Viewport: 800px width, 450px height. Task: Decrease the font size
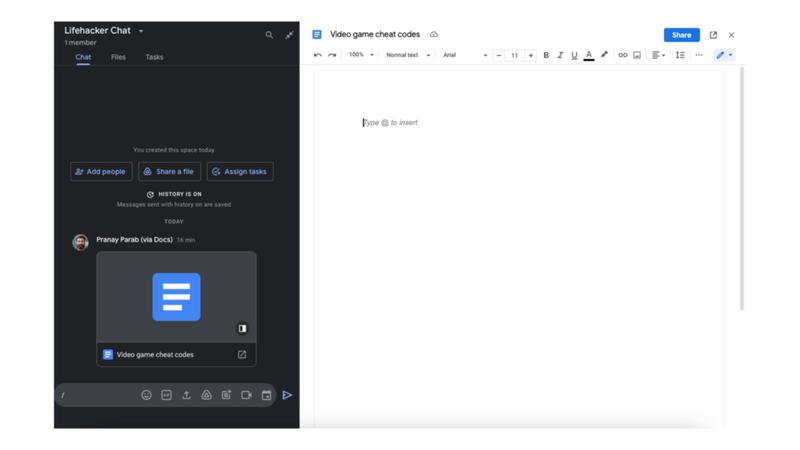[x=499, y=55]
